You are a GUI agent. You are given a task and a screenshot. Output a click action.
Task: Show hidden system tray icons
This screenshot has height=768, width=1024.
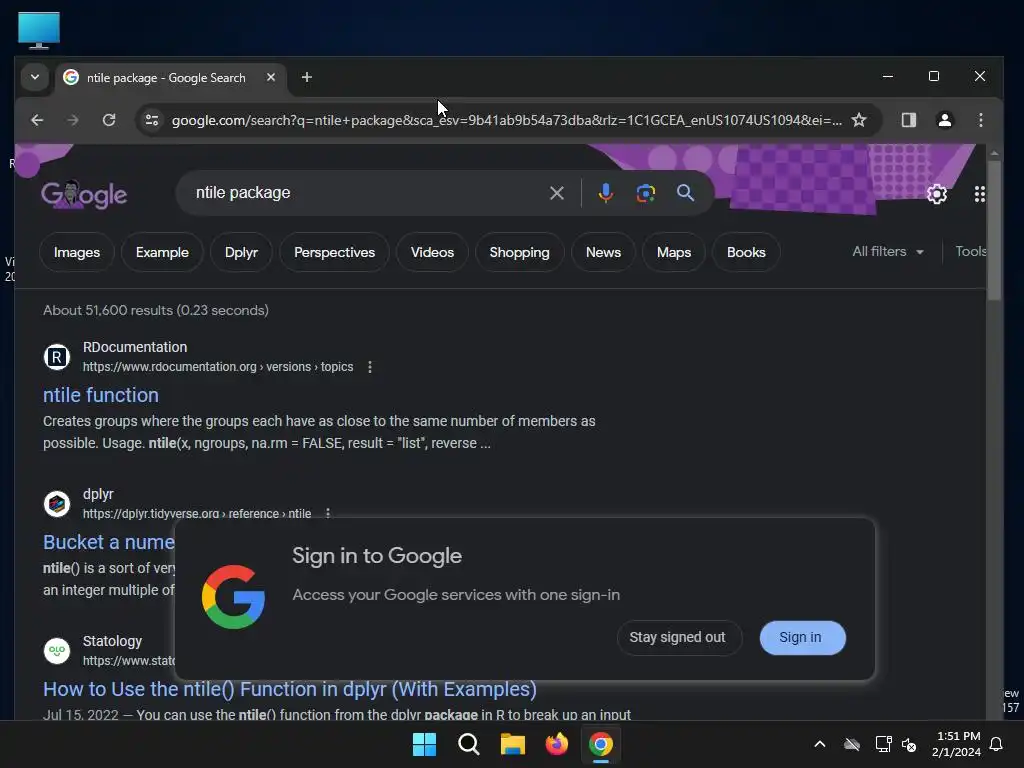[820, 744]
